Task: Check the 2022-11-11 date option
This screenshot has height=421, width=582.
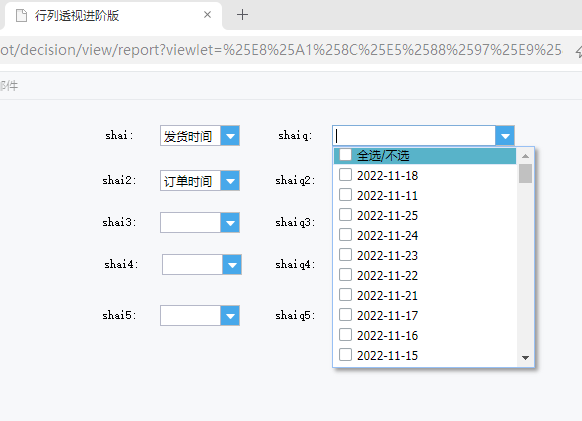Action: (x=345, y=195)
